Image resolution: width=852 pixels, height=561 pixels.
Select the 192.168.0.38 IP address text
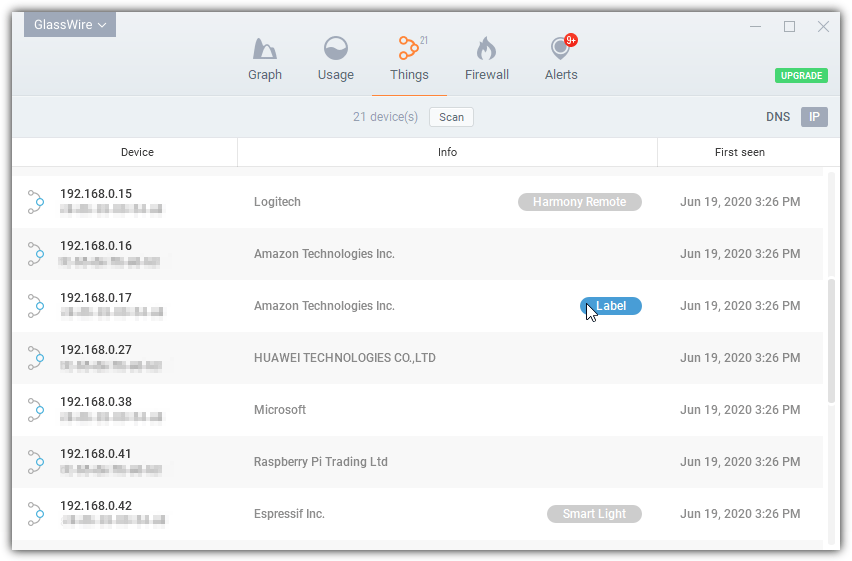(x=96, y=402)
